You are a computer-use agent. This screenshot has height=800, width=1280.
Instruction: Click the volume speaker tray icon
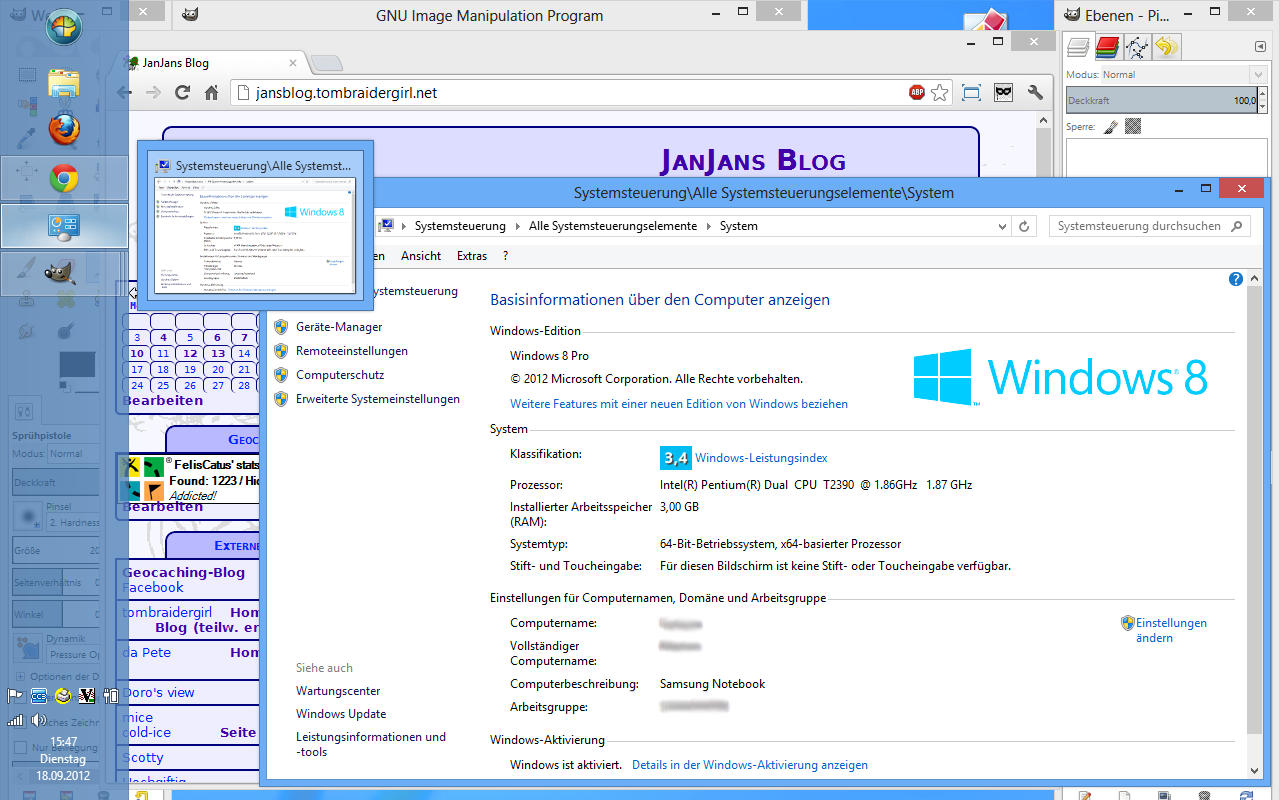pos(38,719)
